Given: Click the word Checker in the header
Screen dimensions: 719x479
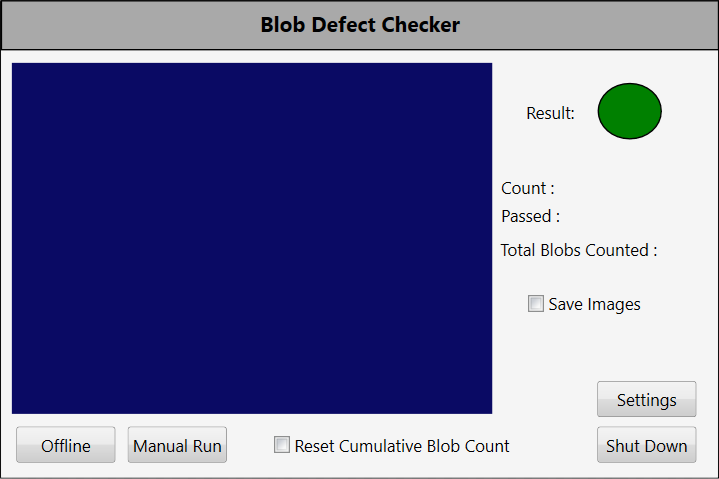Looking at the screenshot, I should pos(421,25).
